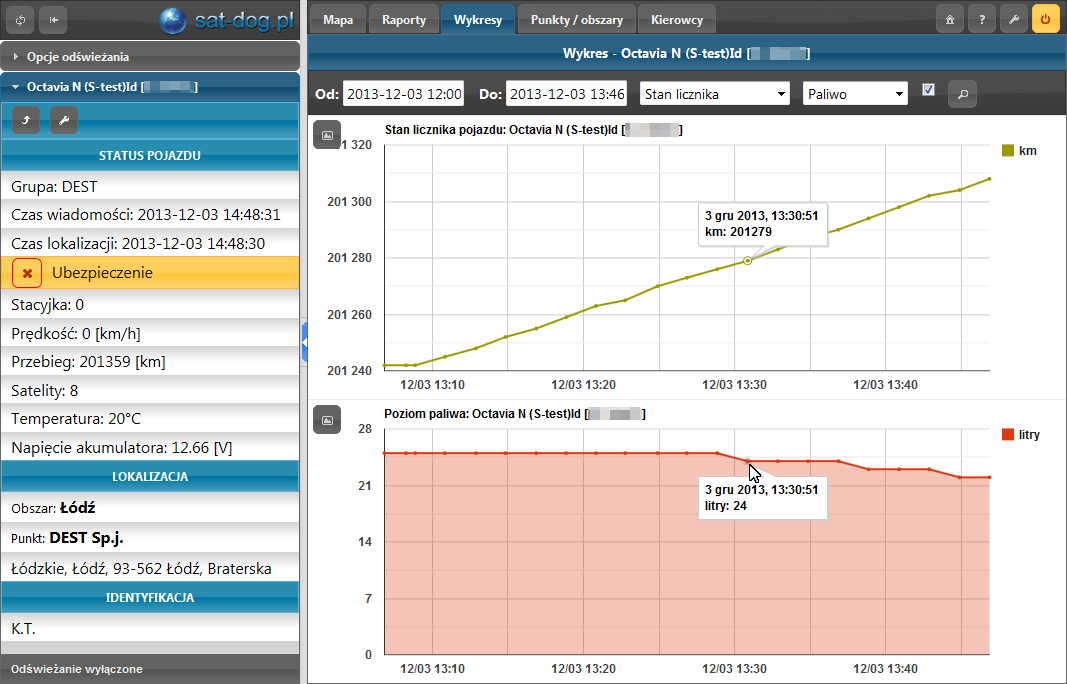The image size is (1067, 684).
Task: Click the Od start date field
Action: 403,94
